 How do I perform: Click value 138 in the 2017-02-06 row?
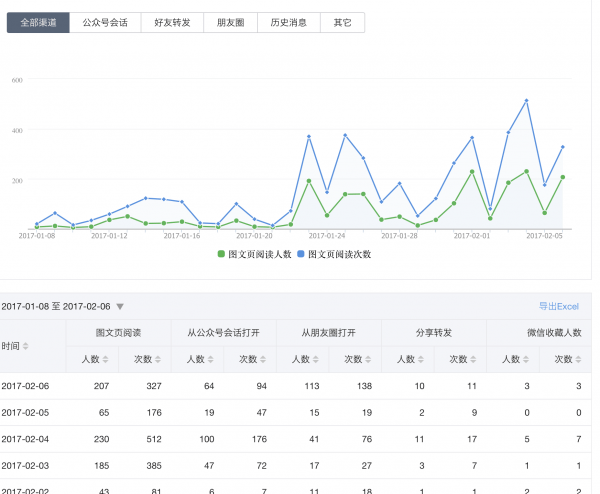[364, 386]
